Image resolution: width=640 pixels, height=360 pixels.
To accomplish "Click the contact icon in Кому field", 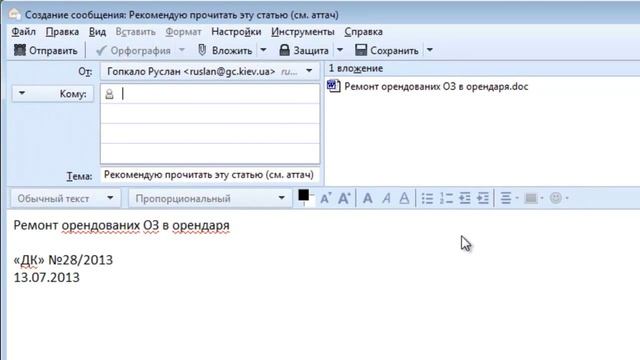I will point(109,94).
